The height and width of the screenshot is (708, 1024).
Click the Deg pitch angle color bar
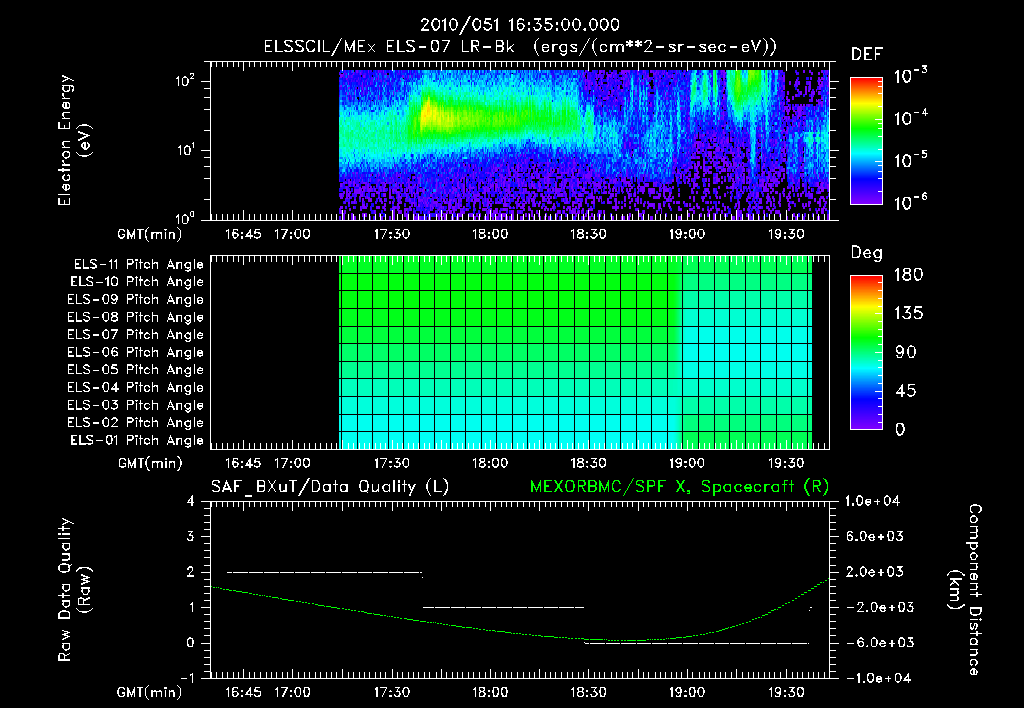tap(866, 353)
